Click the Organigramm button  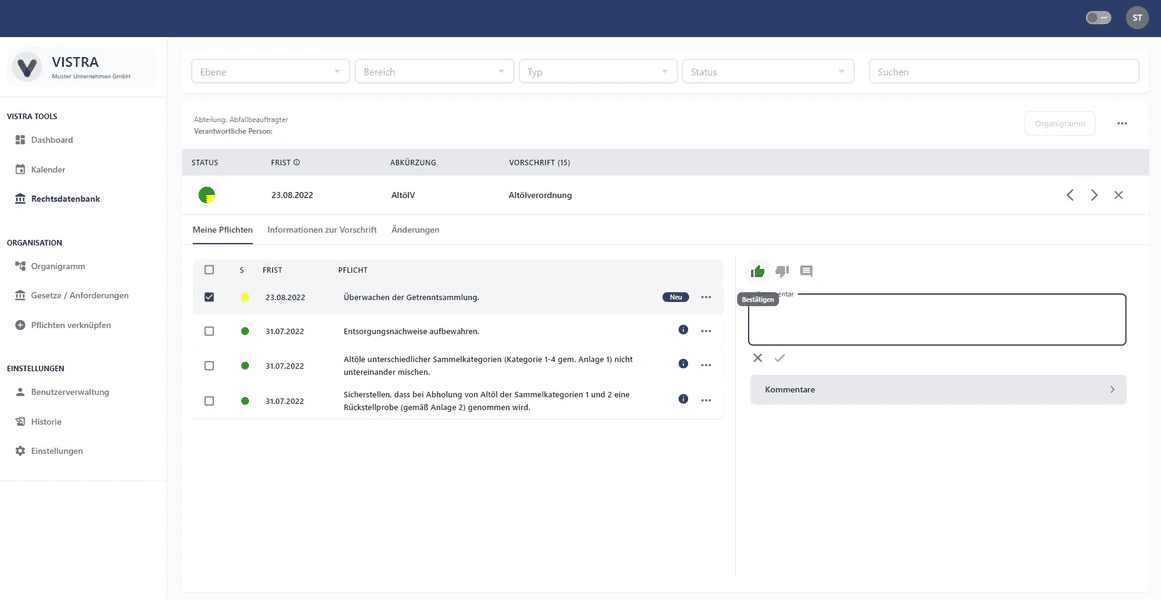tap(1060, 124)
